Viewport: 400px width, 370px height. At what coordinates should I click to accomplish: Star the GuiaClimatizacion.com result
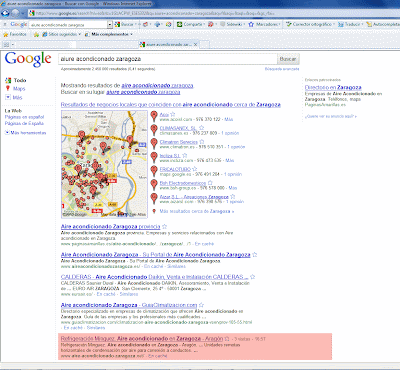pyautogui.click(x=201, y=305)
